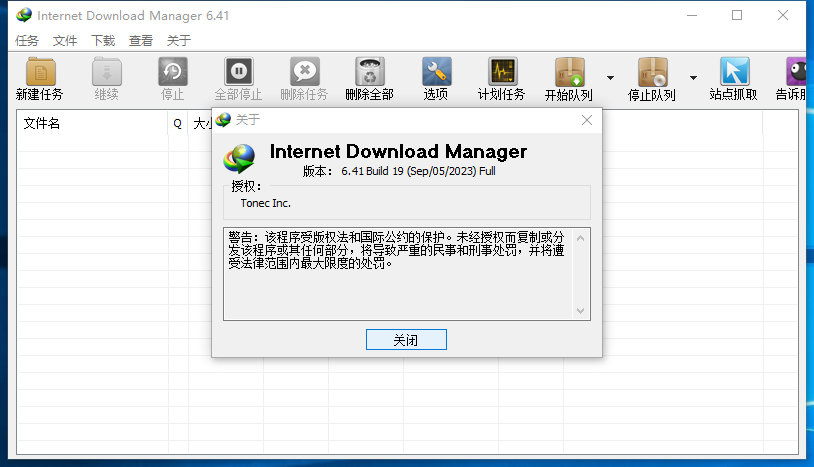
Task: Open the 任务 menu
Action: pyautogui.click(x=27, y=40)
